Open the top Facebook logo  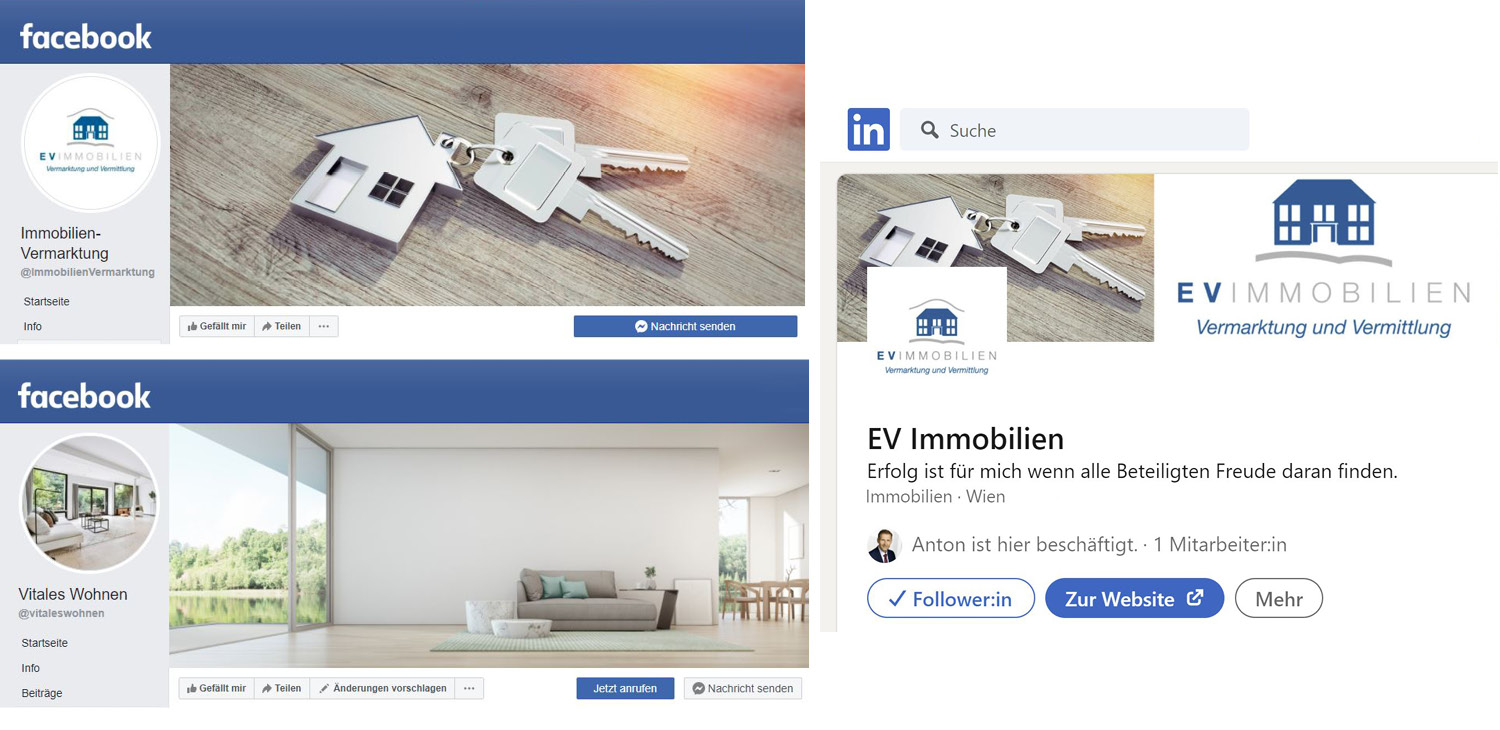pyautogui.click(x=86, y=37)
